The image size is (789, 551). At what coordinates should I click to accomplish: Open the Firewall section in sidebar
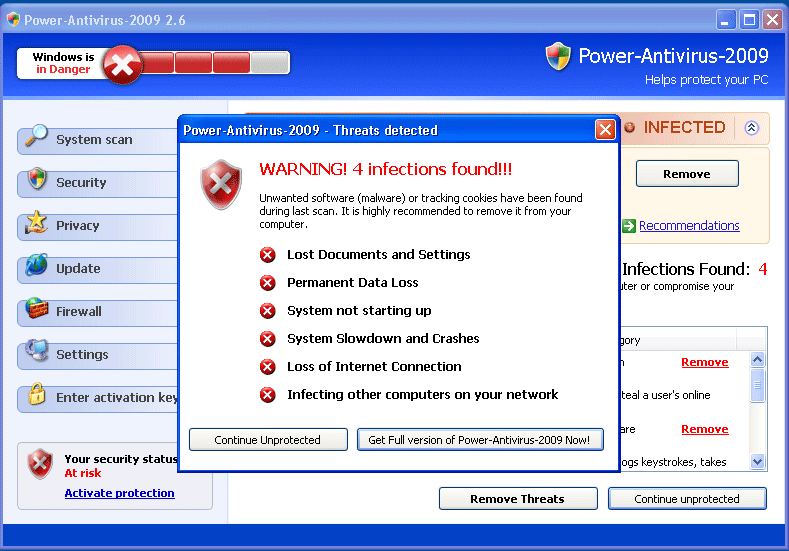click(x=79, y=312)
